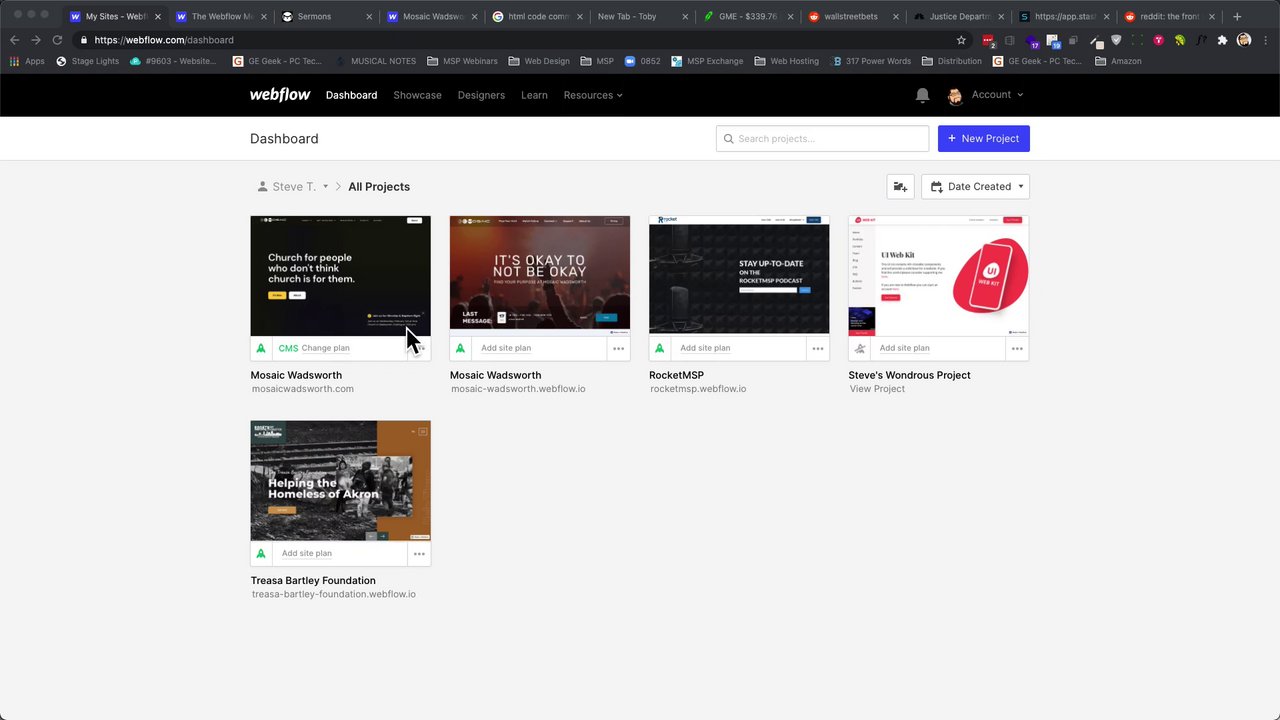Open the notifications bell

[922, 95]
